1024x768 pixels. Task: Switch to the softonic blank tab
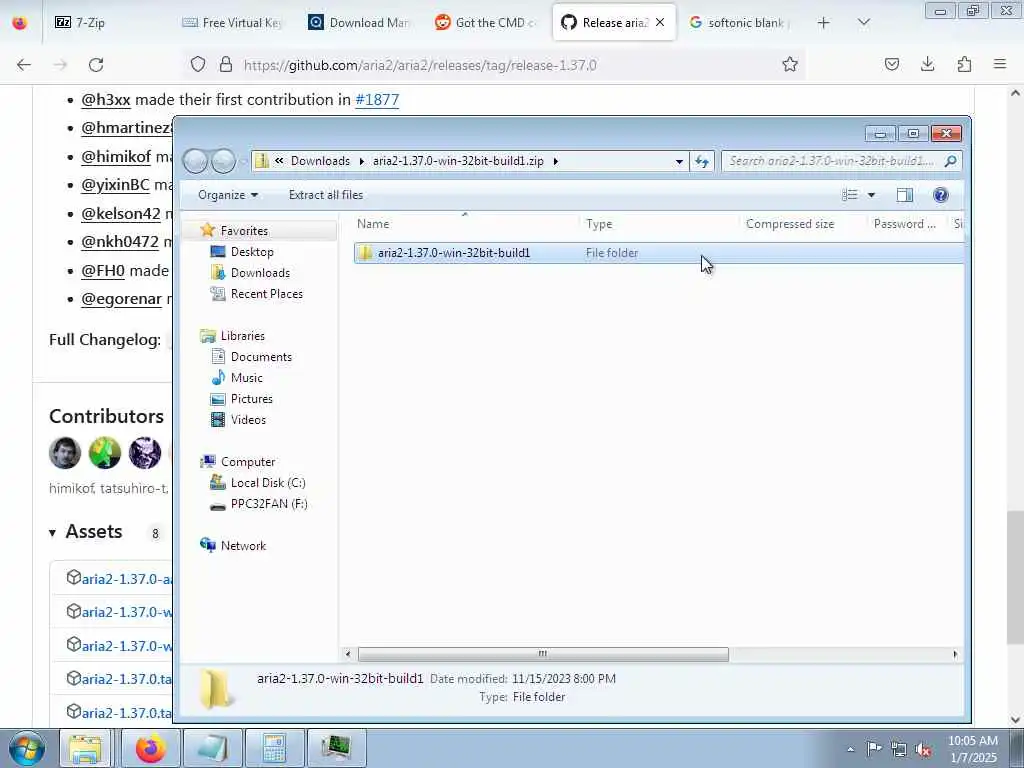click(x=739, y=23)
